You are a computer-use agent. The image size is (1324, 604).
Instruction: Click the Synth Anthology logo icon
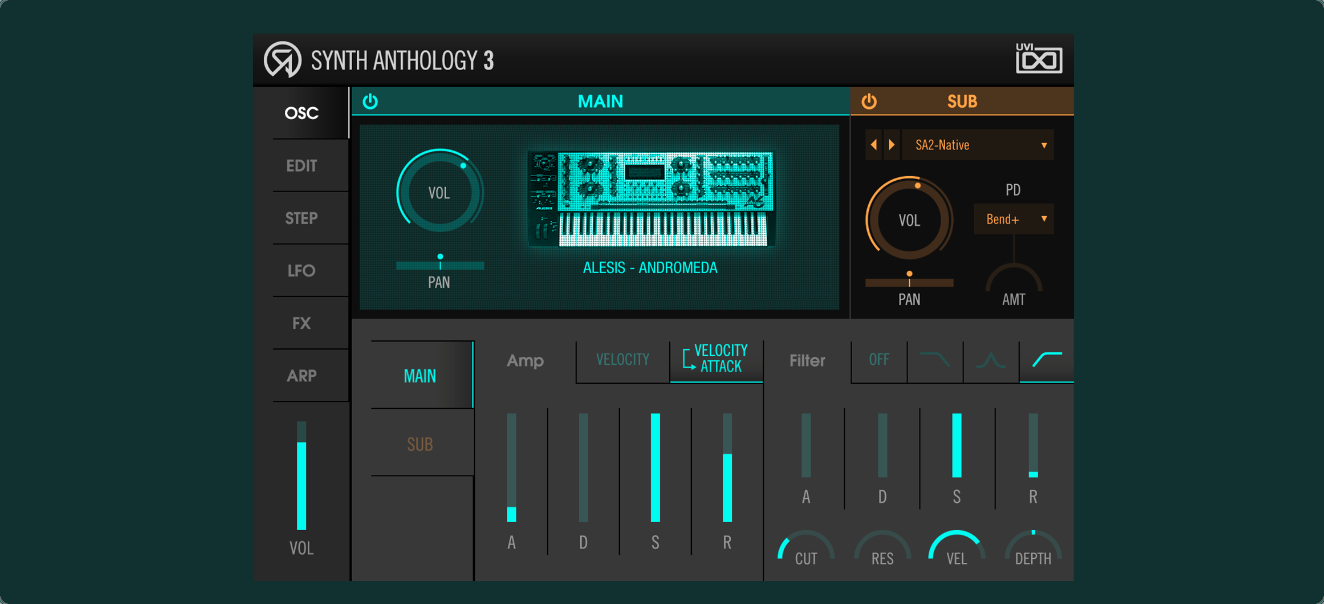[x=282, y=60]
